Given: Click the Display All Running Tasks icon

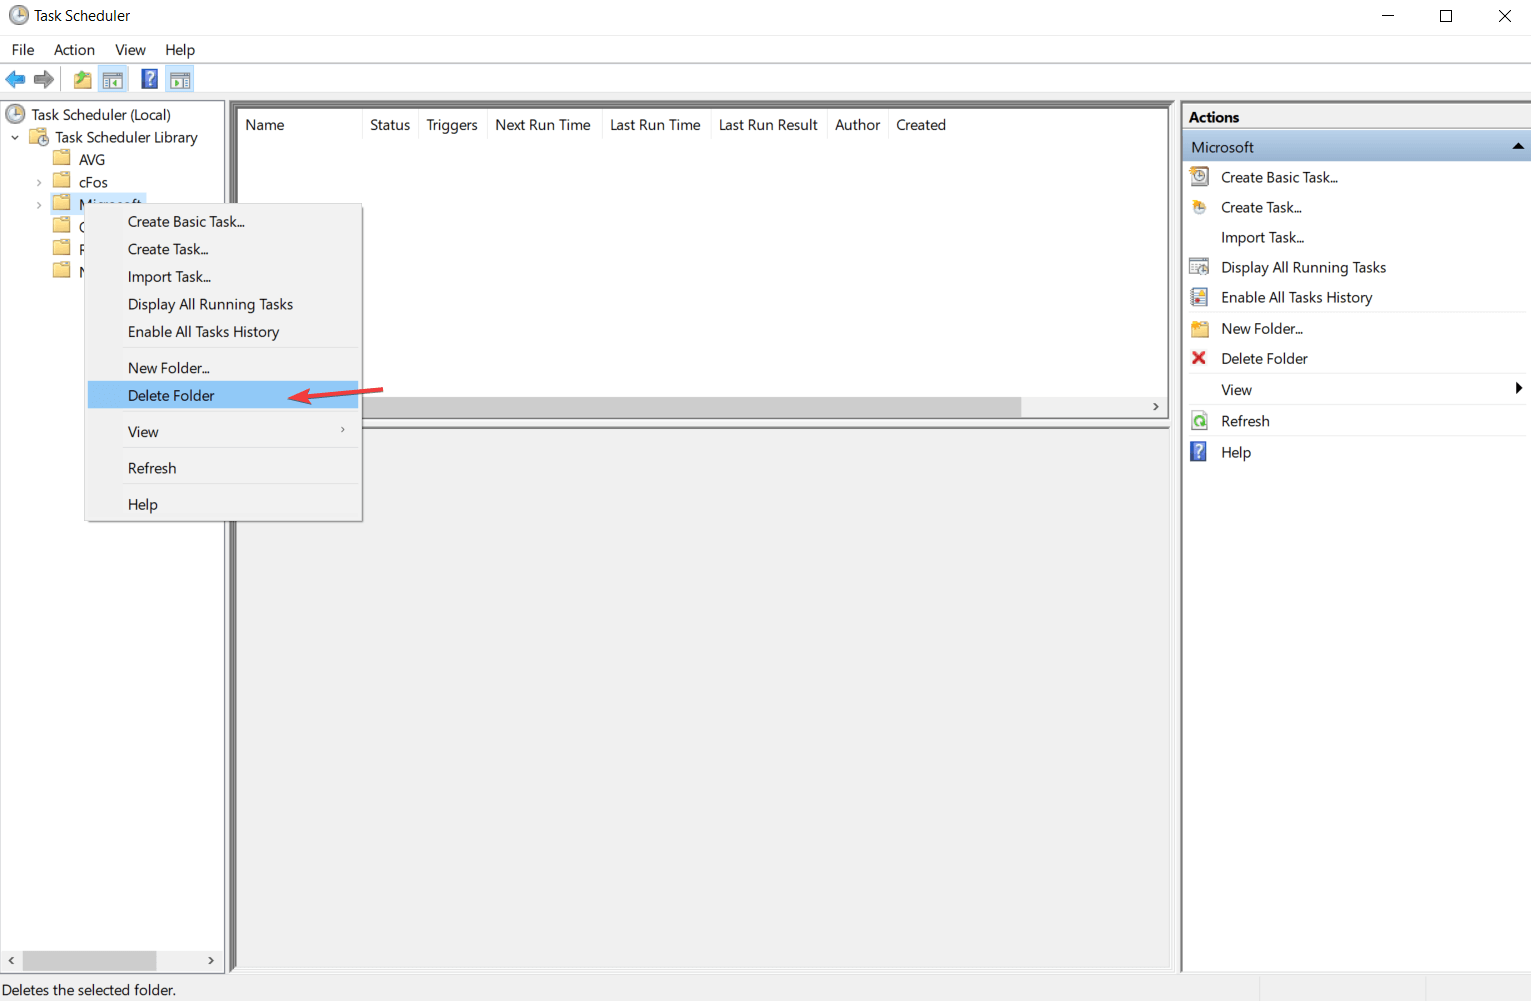Looking at the screenshot, I should 1199,267.
